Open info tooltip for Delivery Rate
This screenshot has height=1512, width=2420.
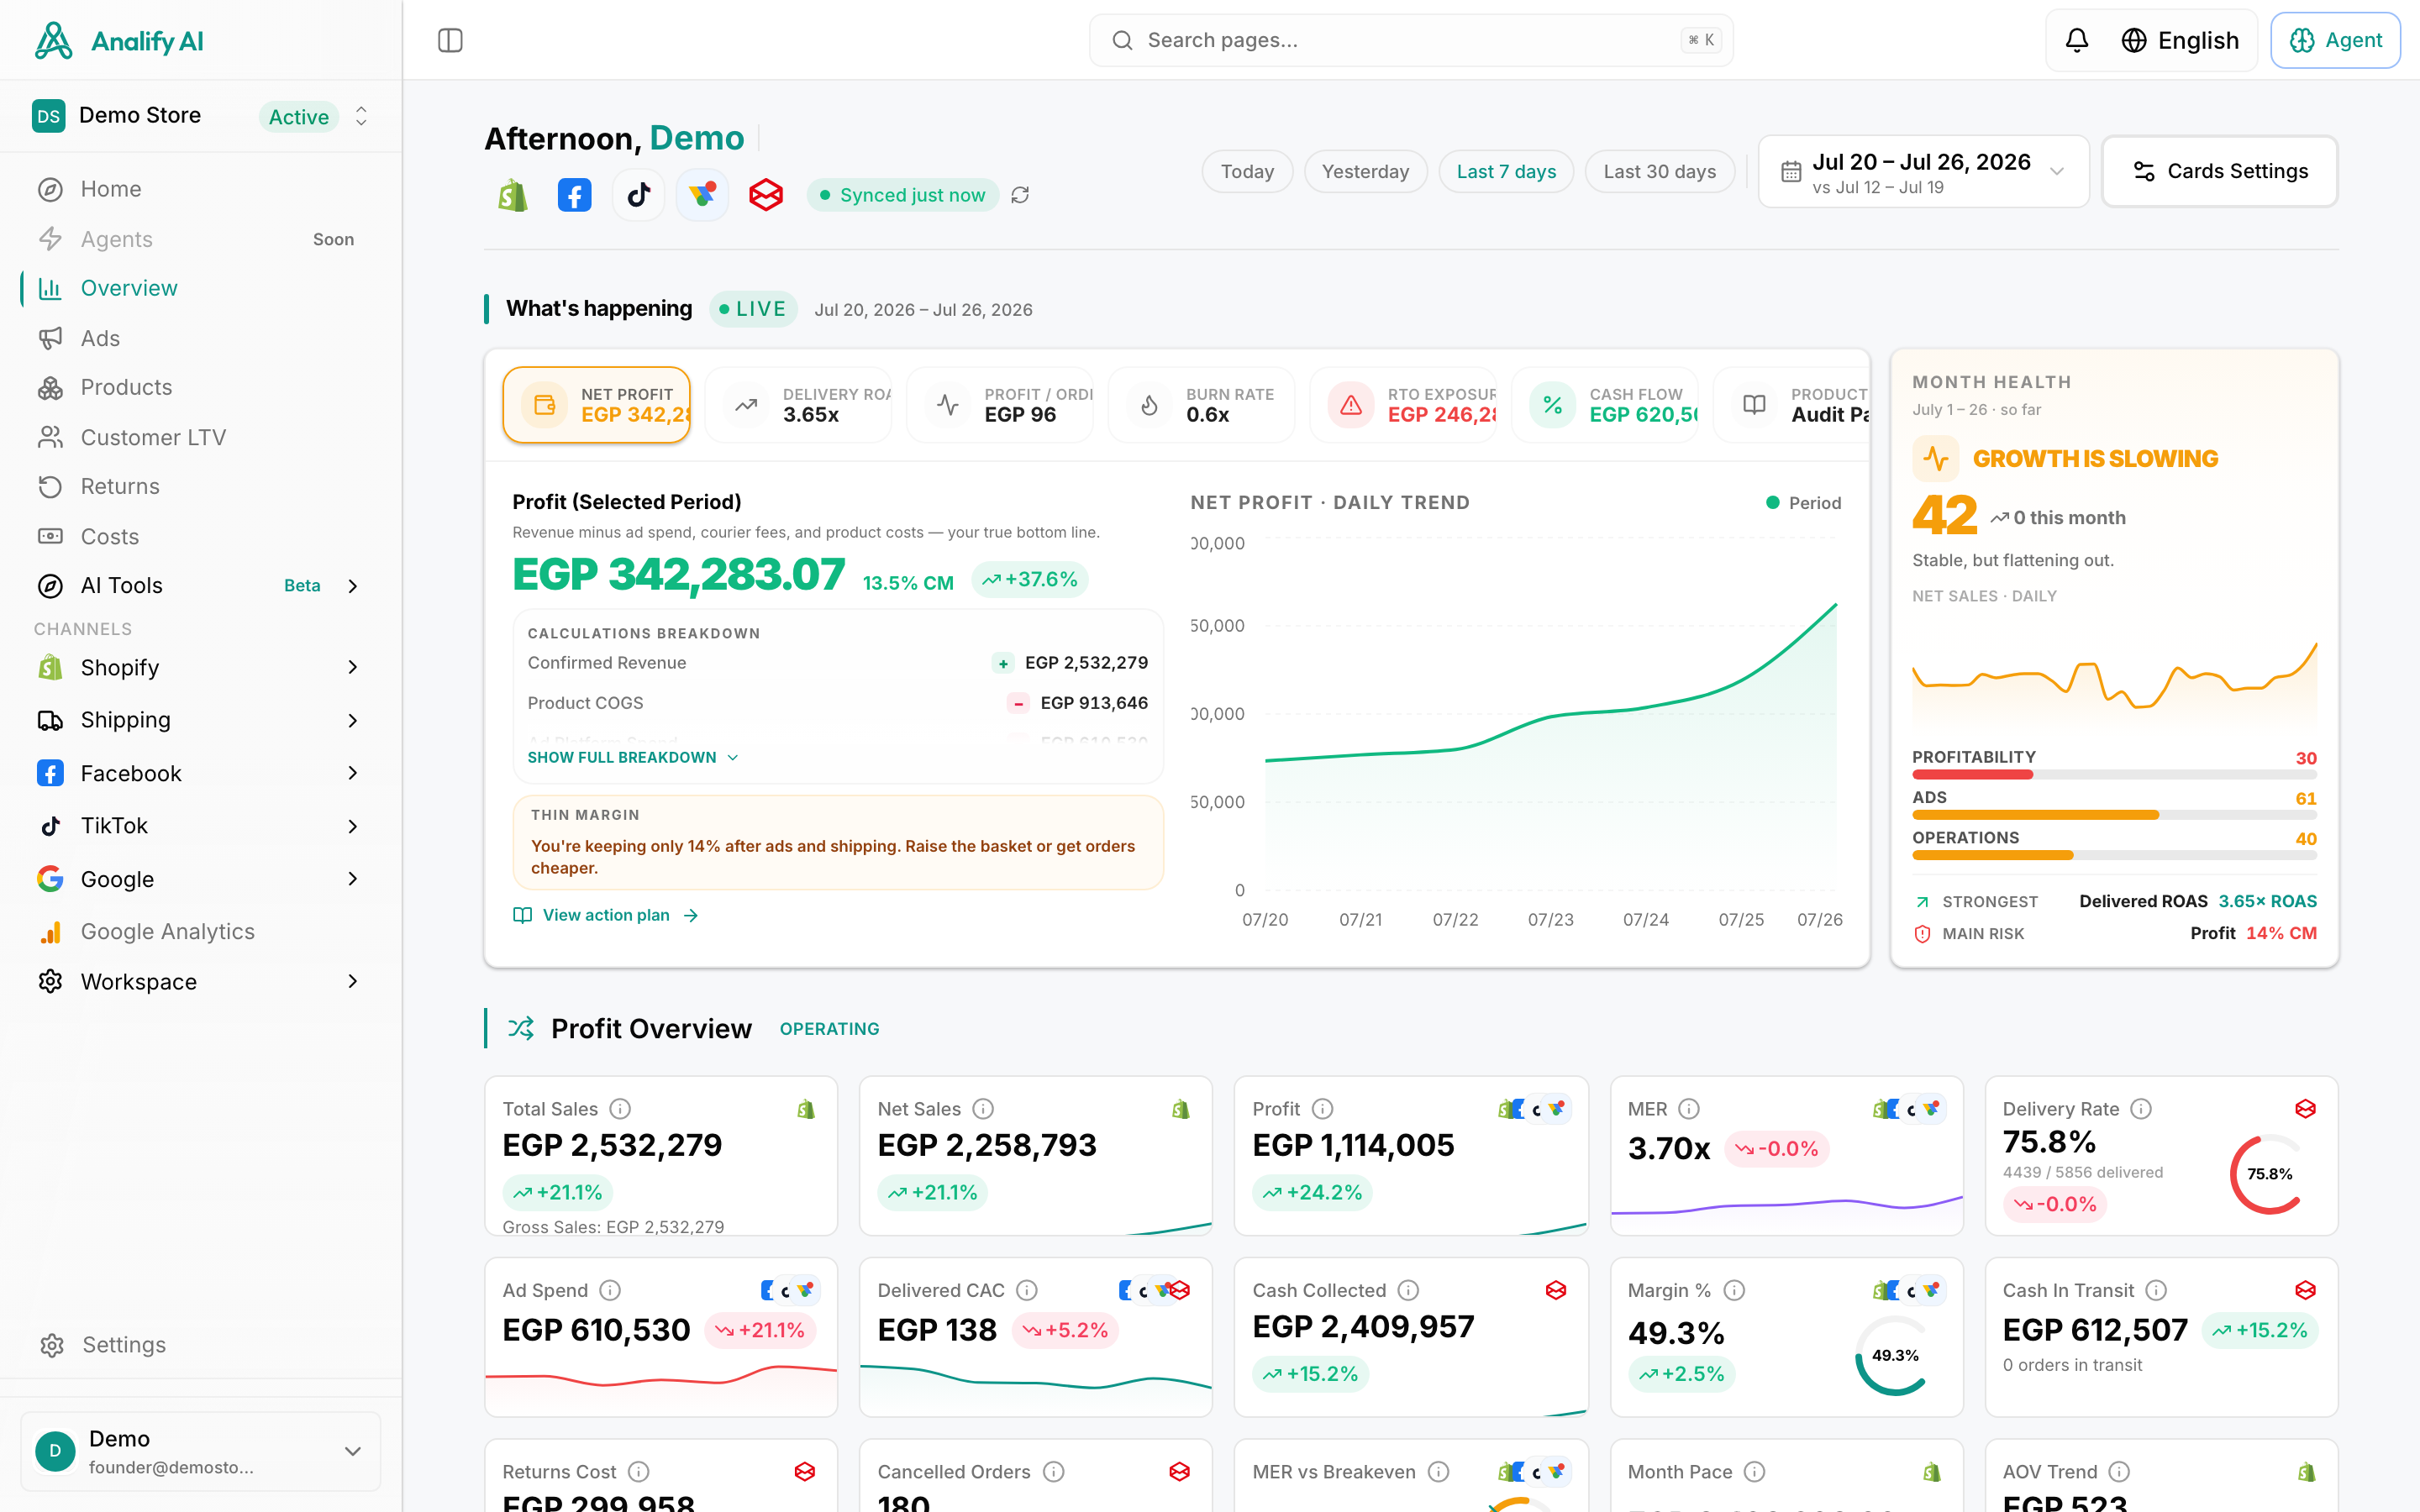tap(2141, 1109)
